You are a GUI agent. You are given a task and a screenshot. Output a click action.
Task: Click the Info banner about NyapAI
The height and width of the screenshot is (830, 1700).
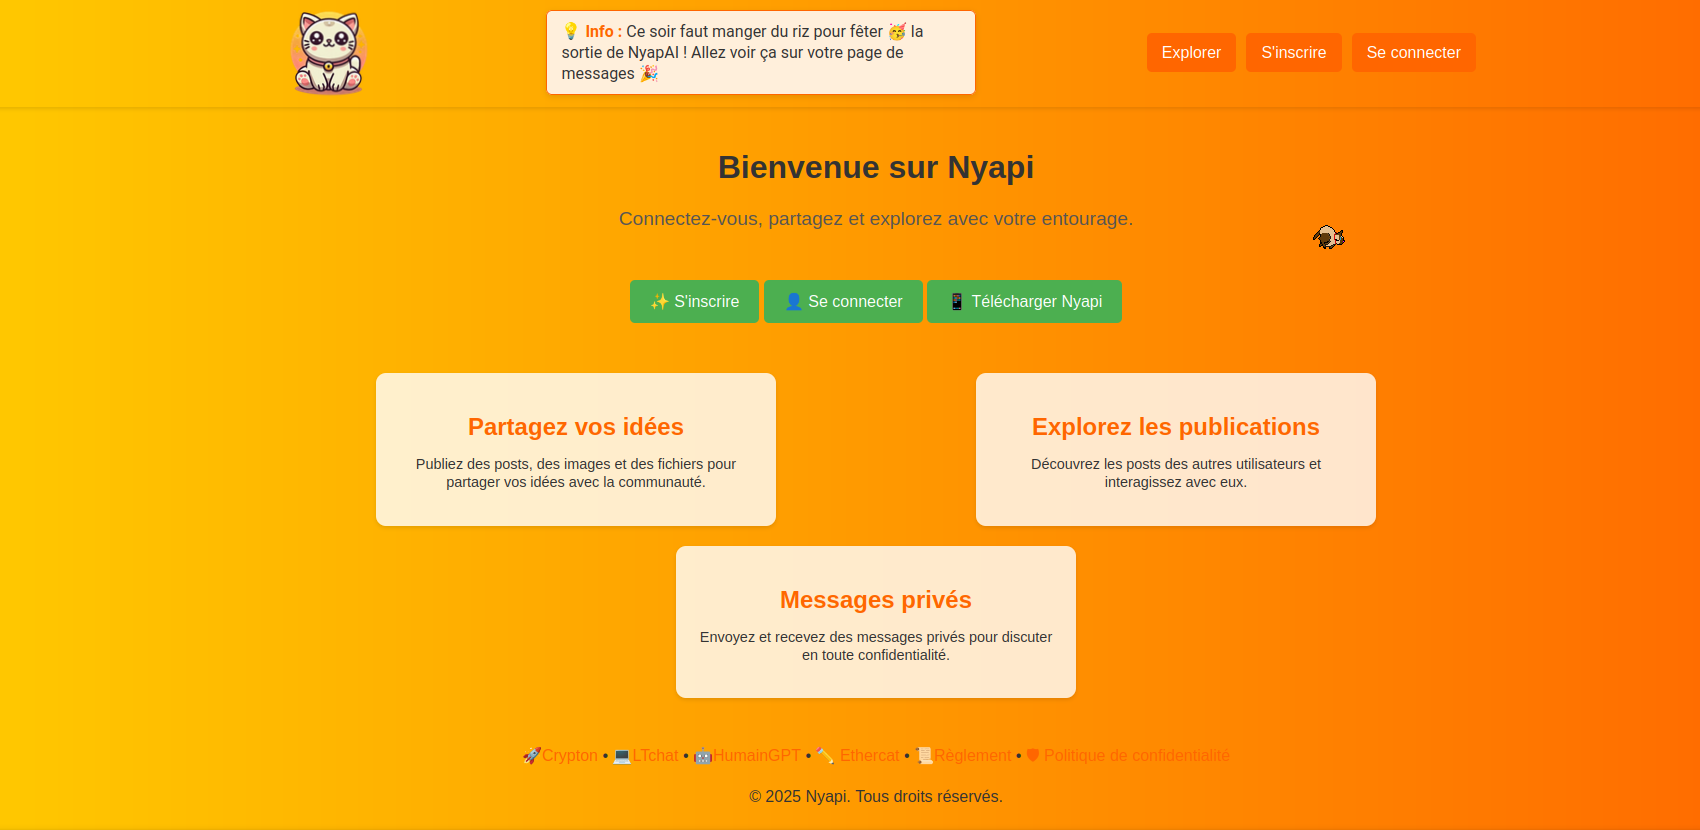coord(760,53)
